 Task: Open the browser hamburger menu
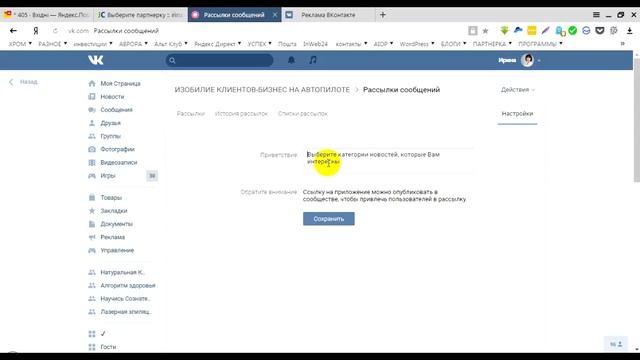pos(596,15)
